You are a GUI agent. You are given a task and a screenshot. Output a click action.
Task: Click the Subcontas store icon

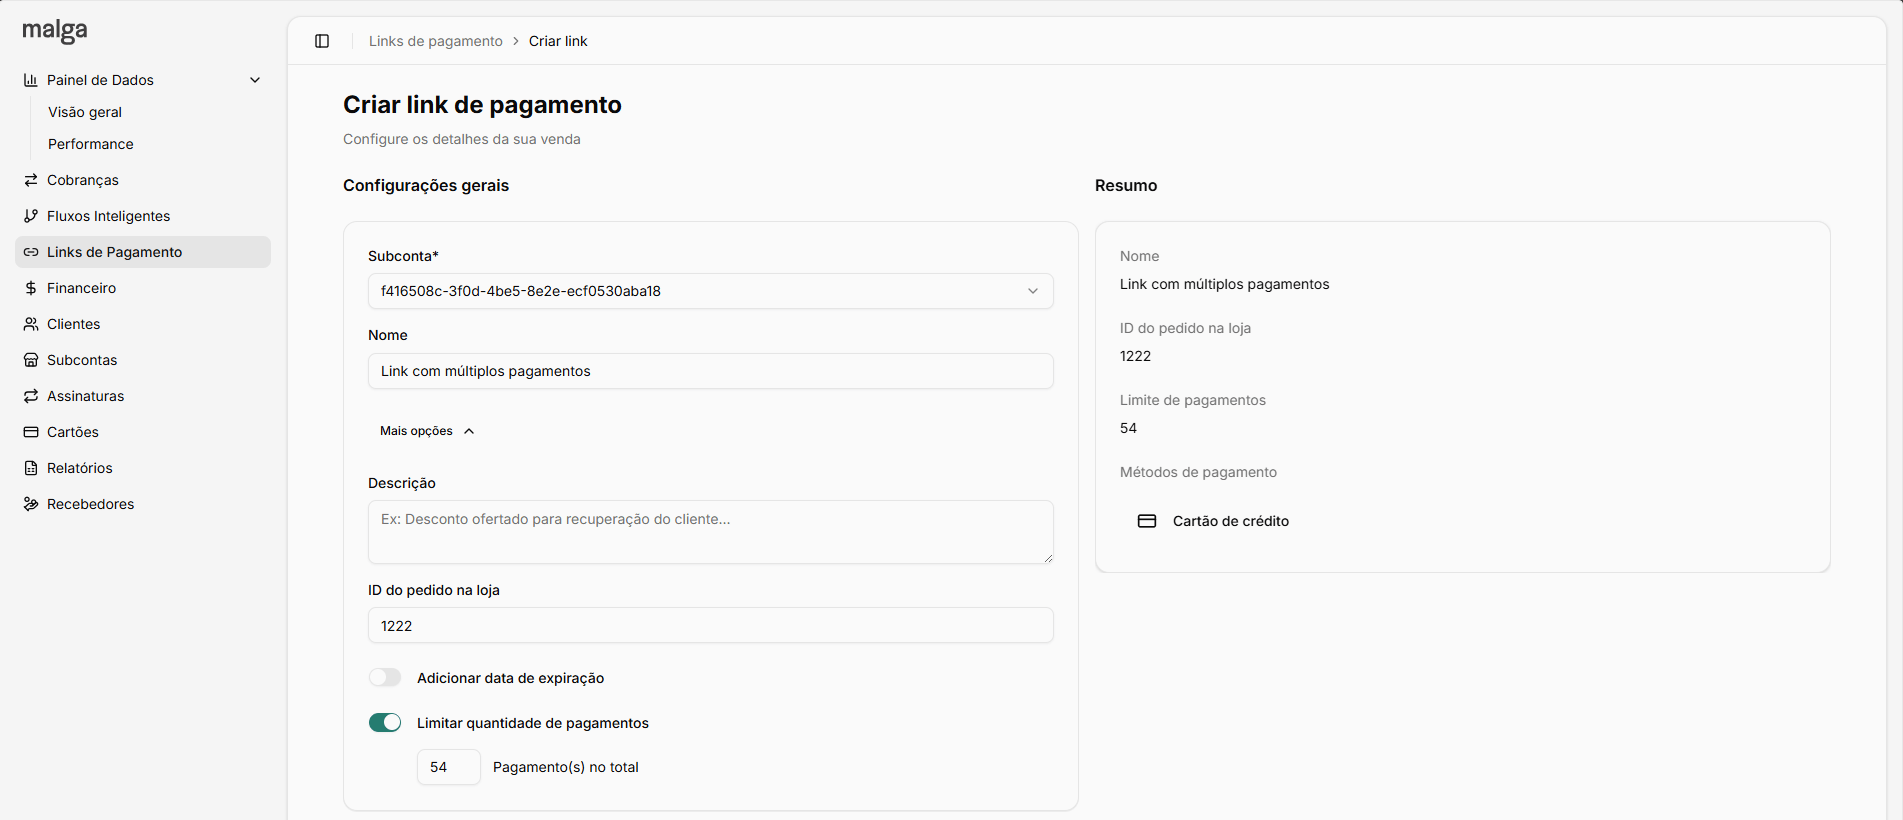tap(31, 360)
